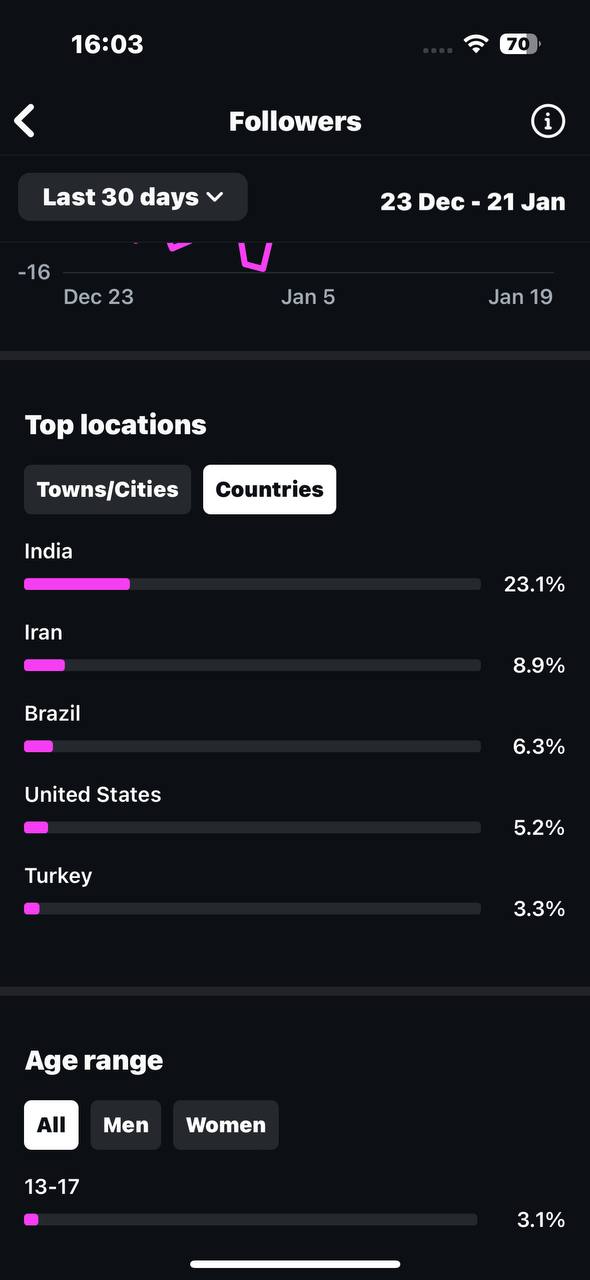Open the info circle icon
This screenshot has height=1280, width=590.
coord(547,121)
